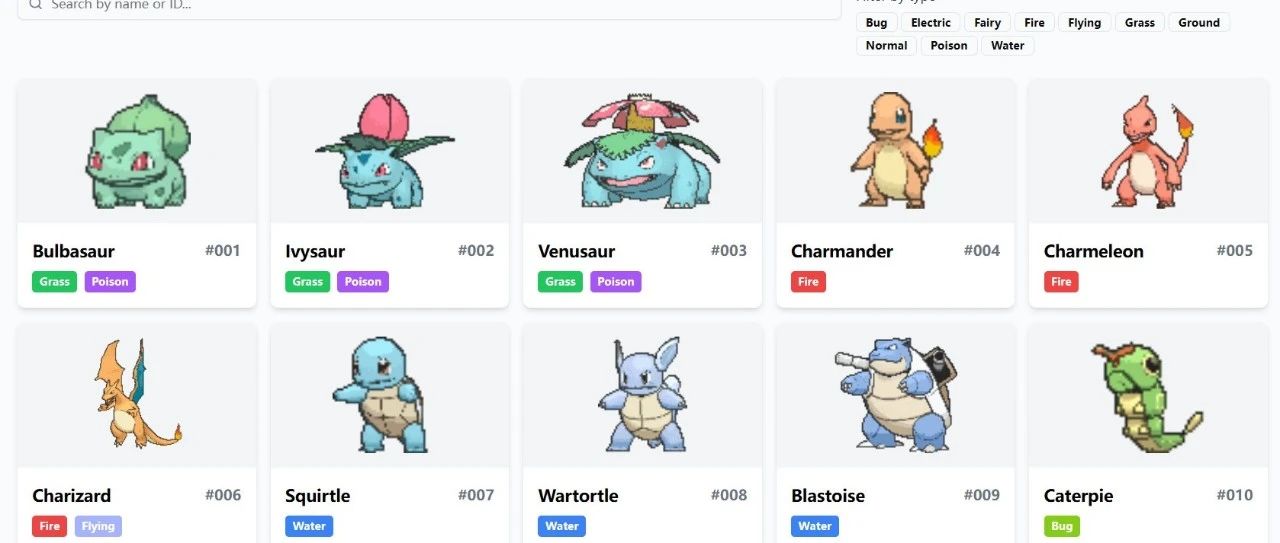This screenshot has width=1280, height=543.
Task: Toggle the Electric type filter
Action: (931, 23)
